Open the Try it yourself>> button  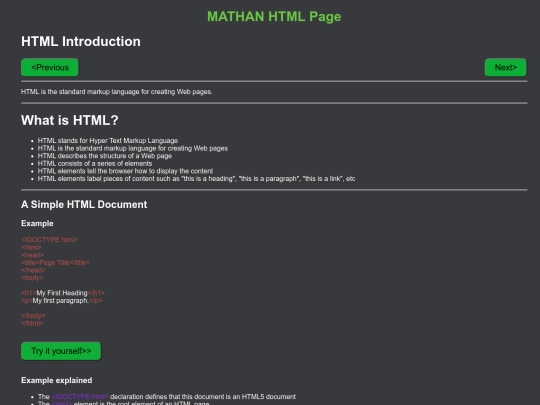pyautogui.click(x=61, y=351)
